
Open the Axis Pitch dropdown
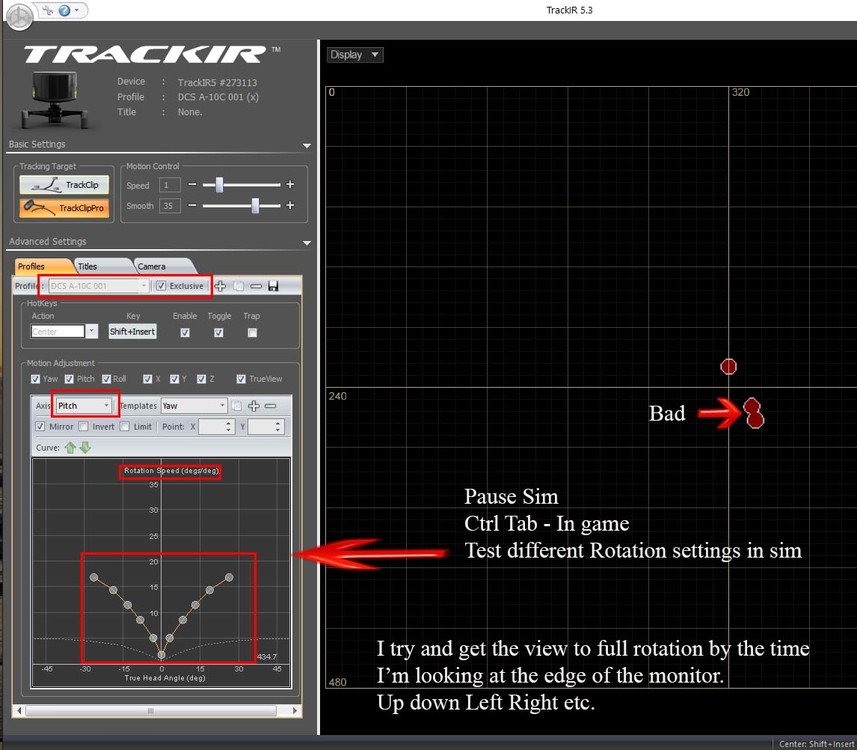click(x=84, y=406)
